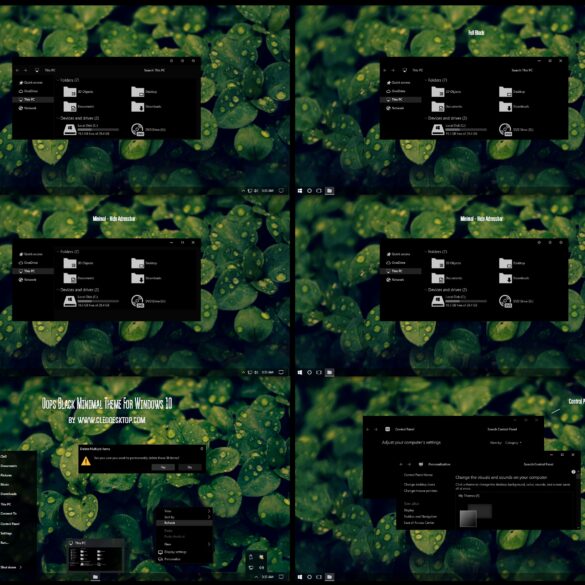Open Control Panel Home link
585x585 pixels.
click(418, 475)
